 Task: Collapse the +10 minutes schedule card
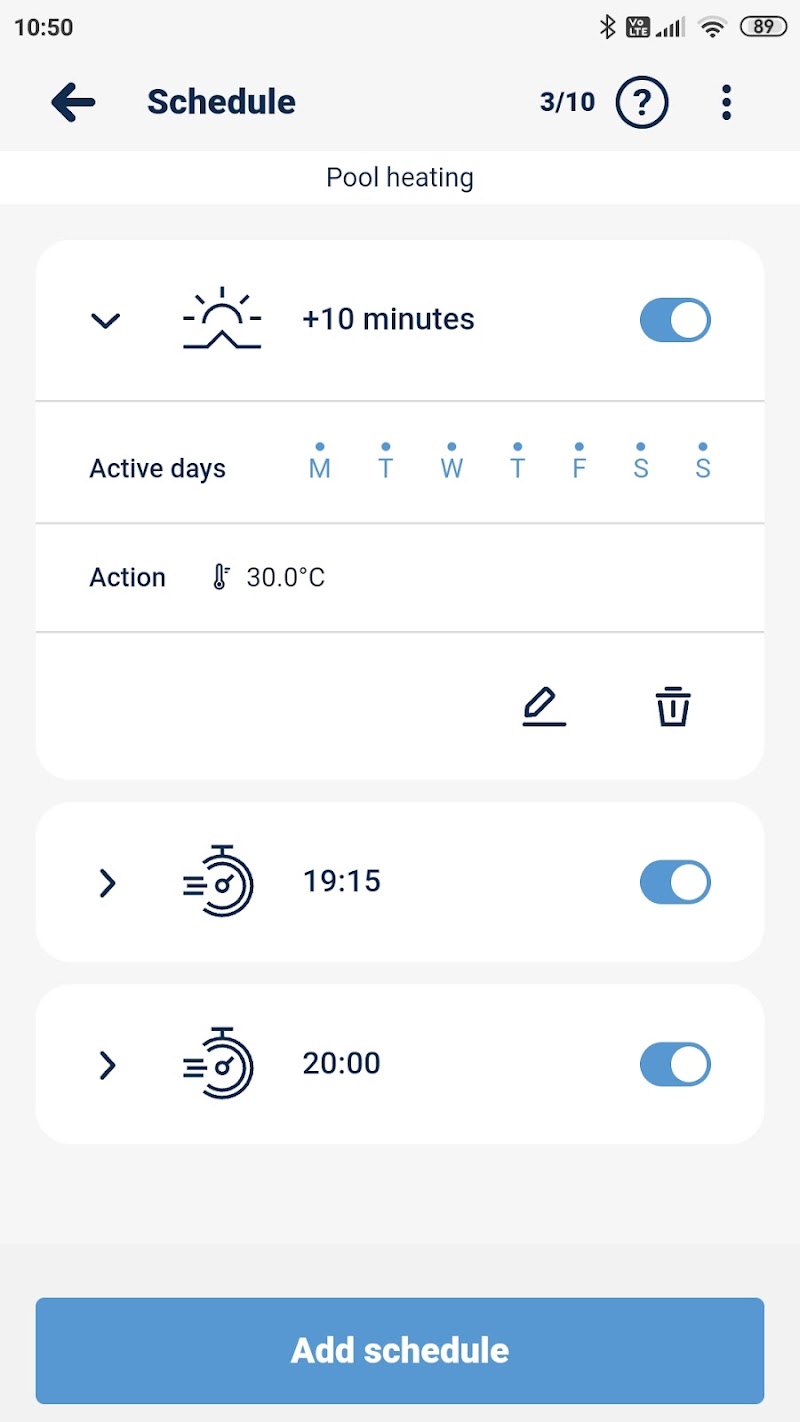click(106, 320)
